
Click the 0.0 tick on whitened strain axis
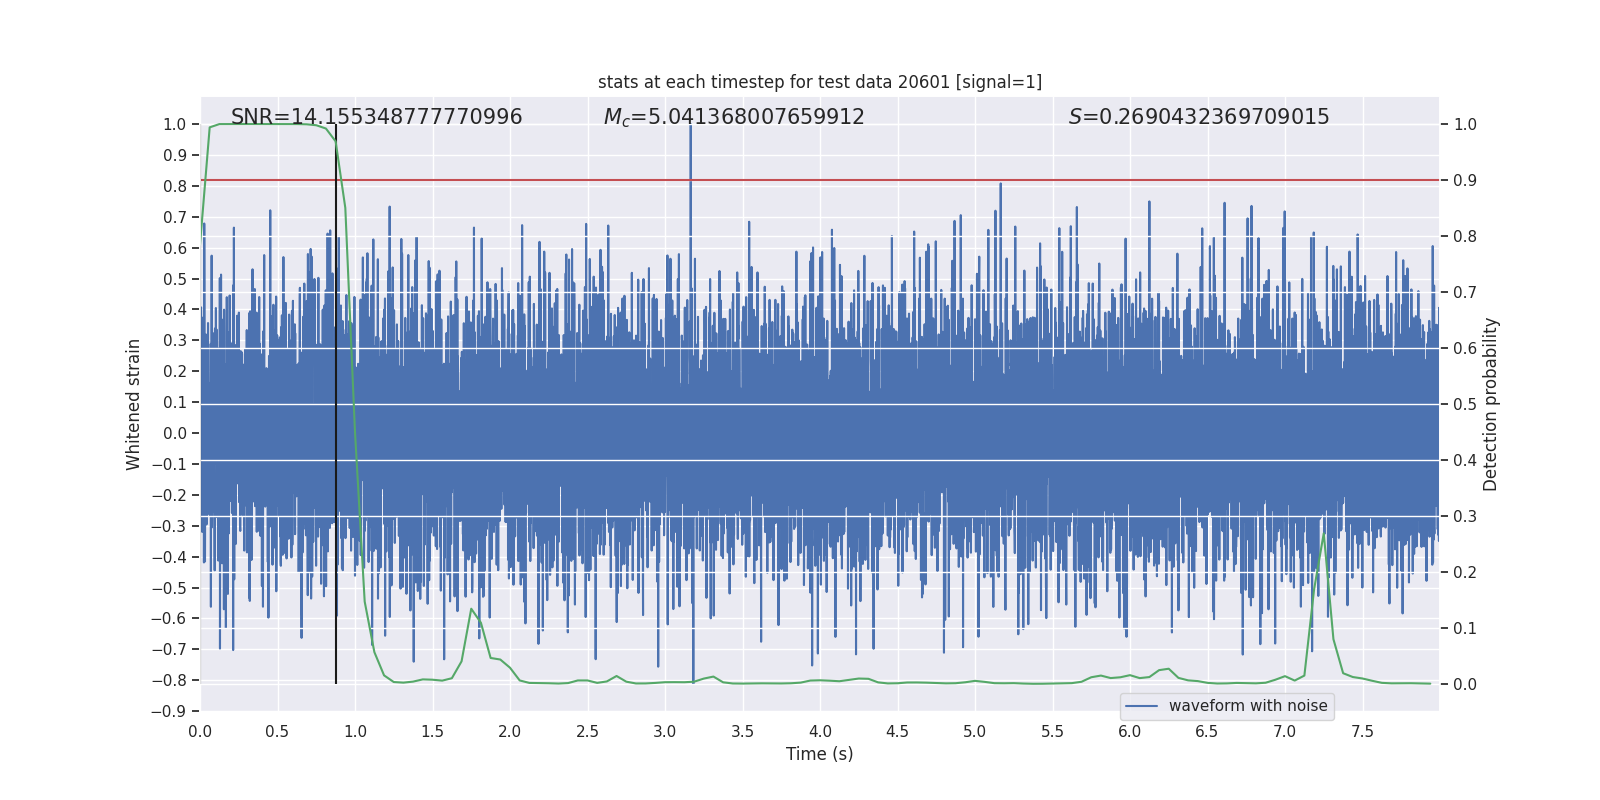pos(176,433)
